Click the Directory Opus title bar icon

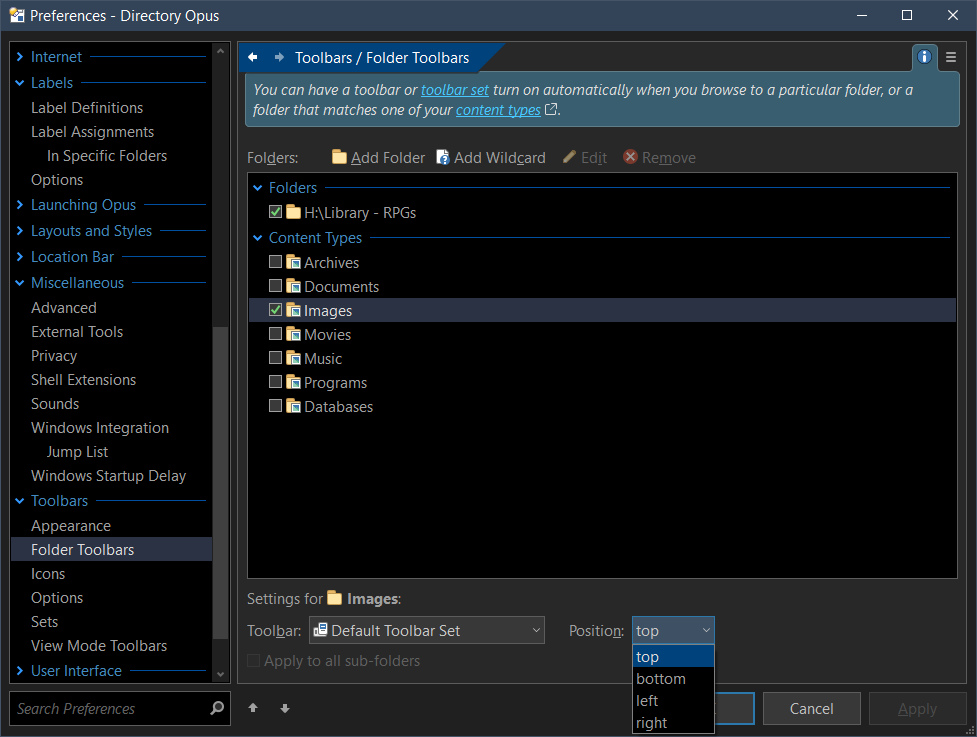[x=17, y=15]
